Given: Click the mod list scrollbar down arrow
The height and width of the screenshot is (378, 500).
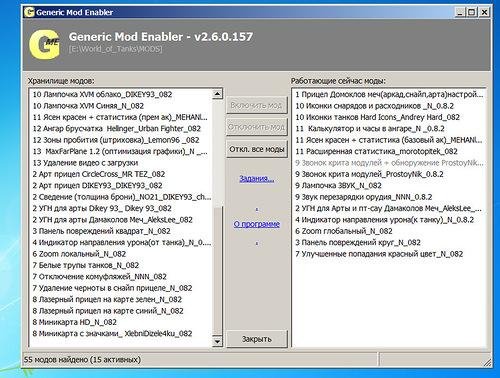Looking at the screenshot, I should point(217,342).
